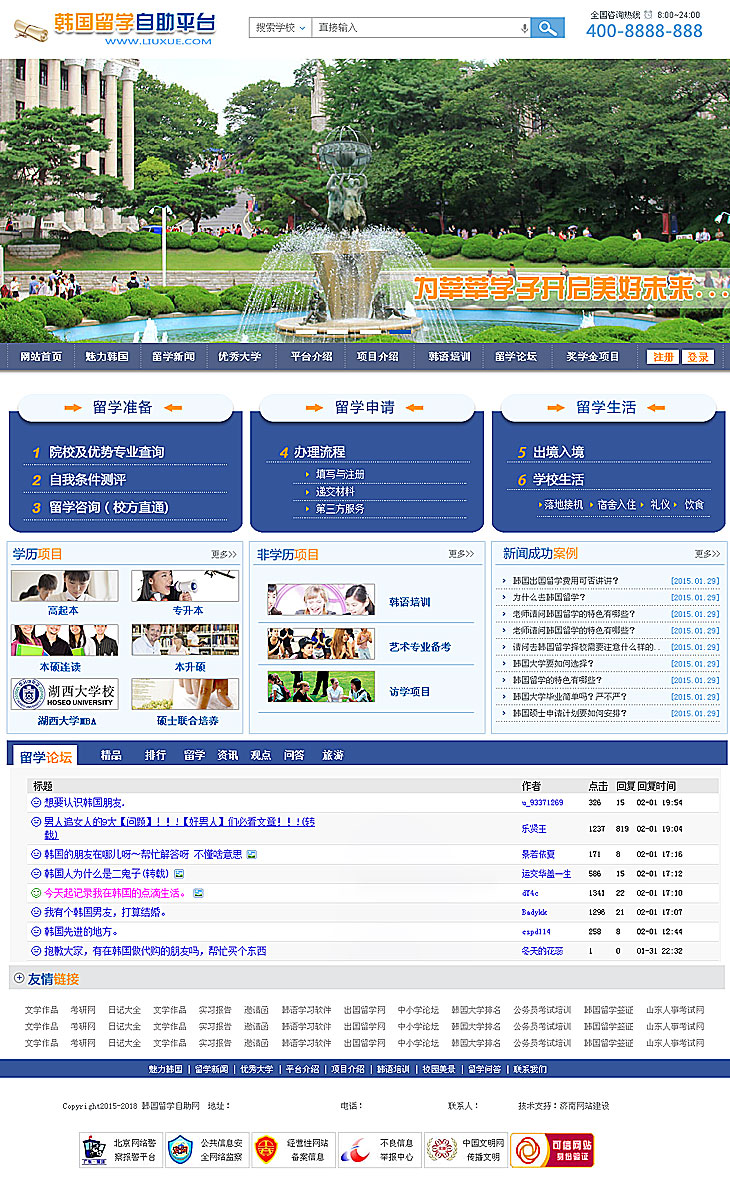The width and height of the screenshot is (730, 1187).
Task: Switch to the 精品 forum tab
Action: pos(111,755)
